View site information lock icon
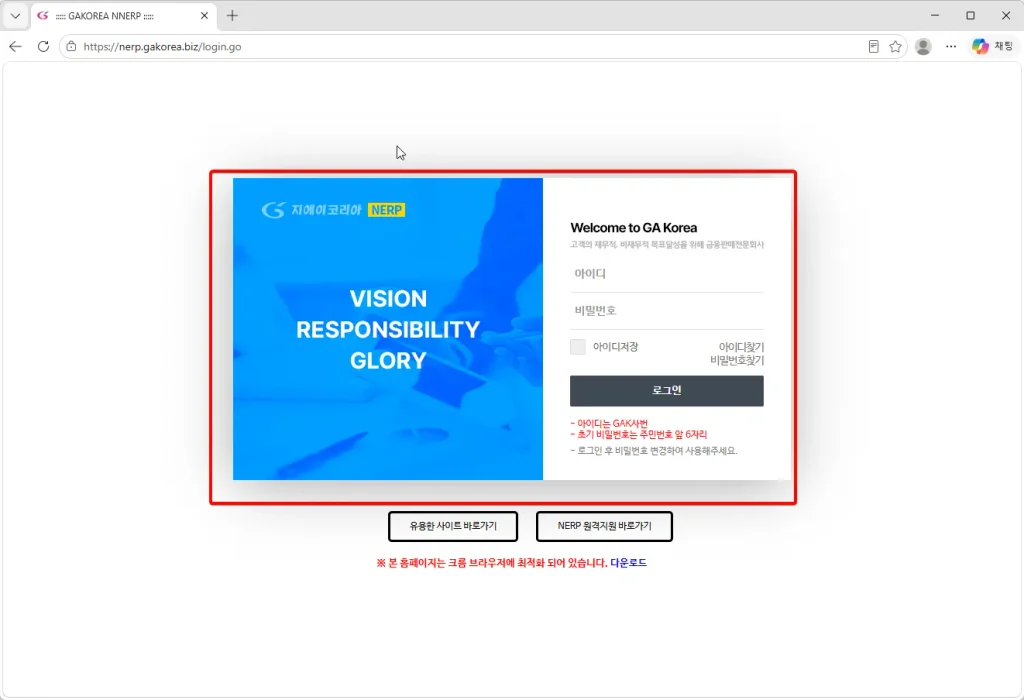 [x=71, y=46]
